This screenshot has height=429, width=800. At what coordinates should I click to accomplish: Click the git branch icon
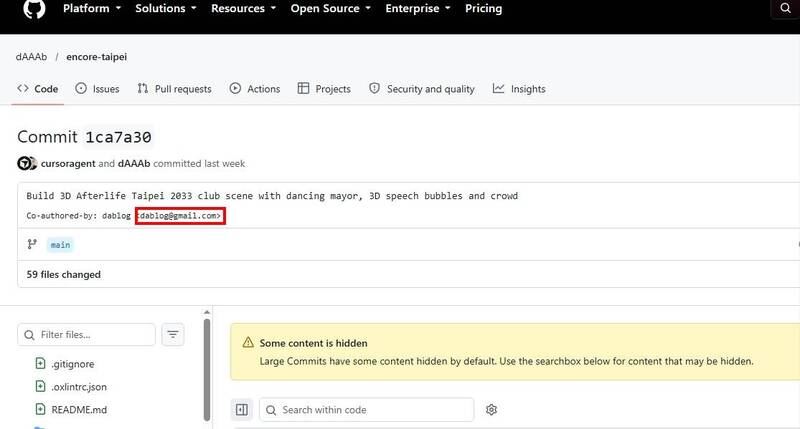coord(32,244)
